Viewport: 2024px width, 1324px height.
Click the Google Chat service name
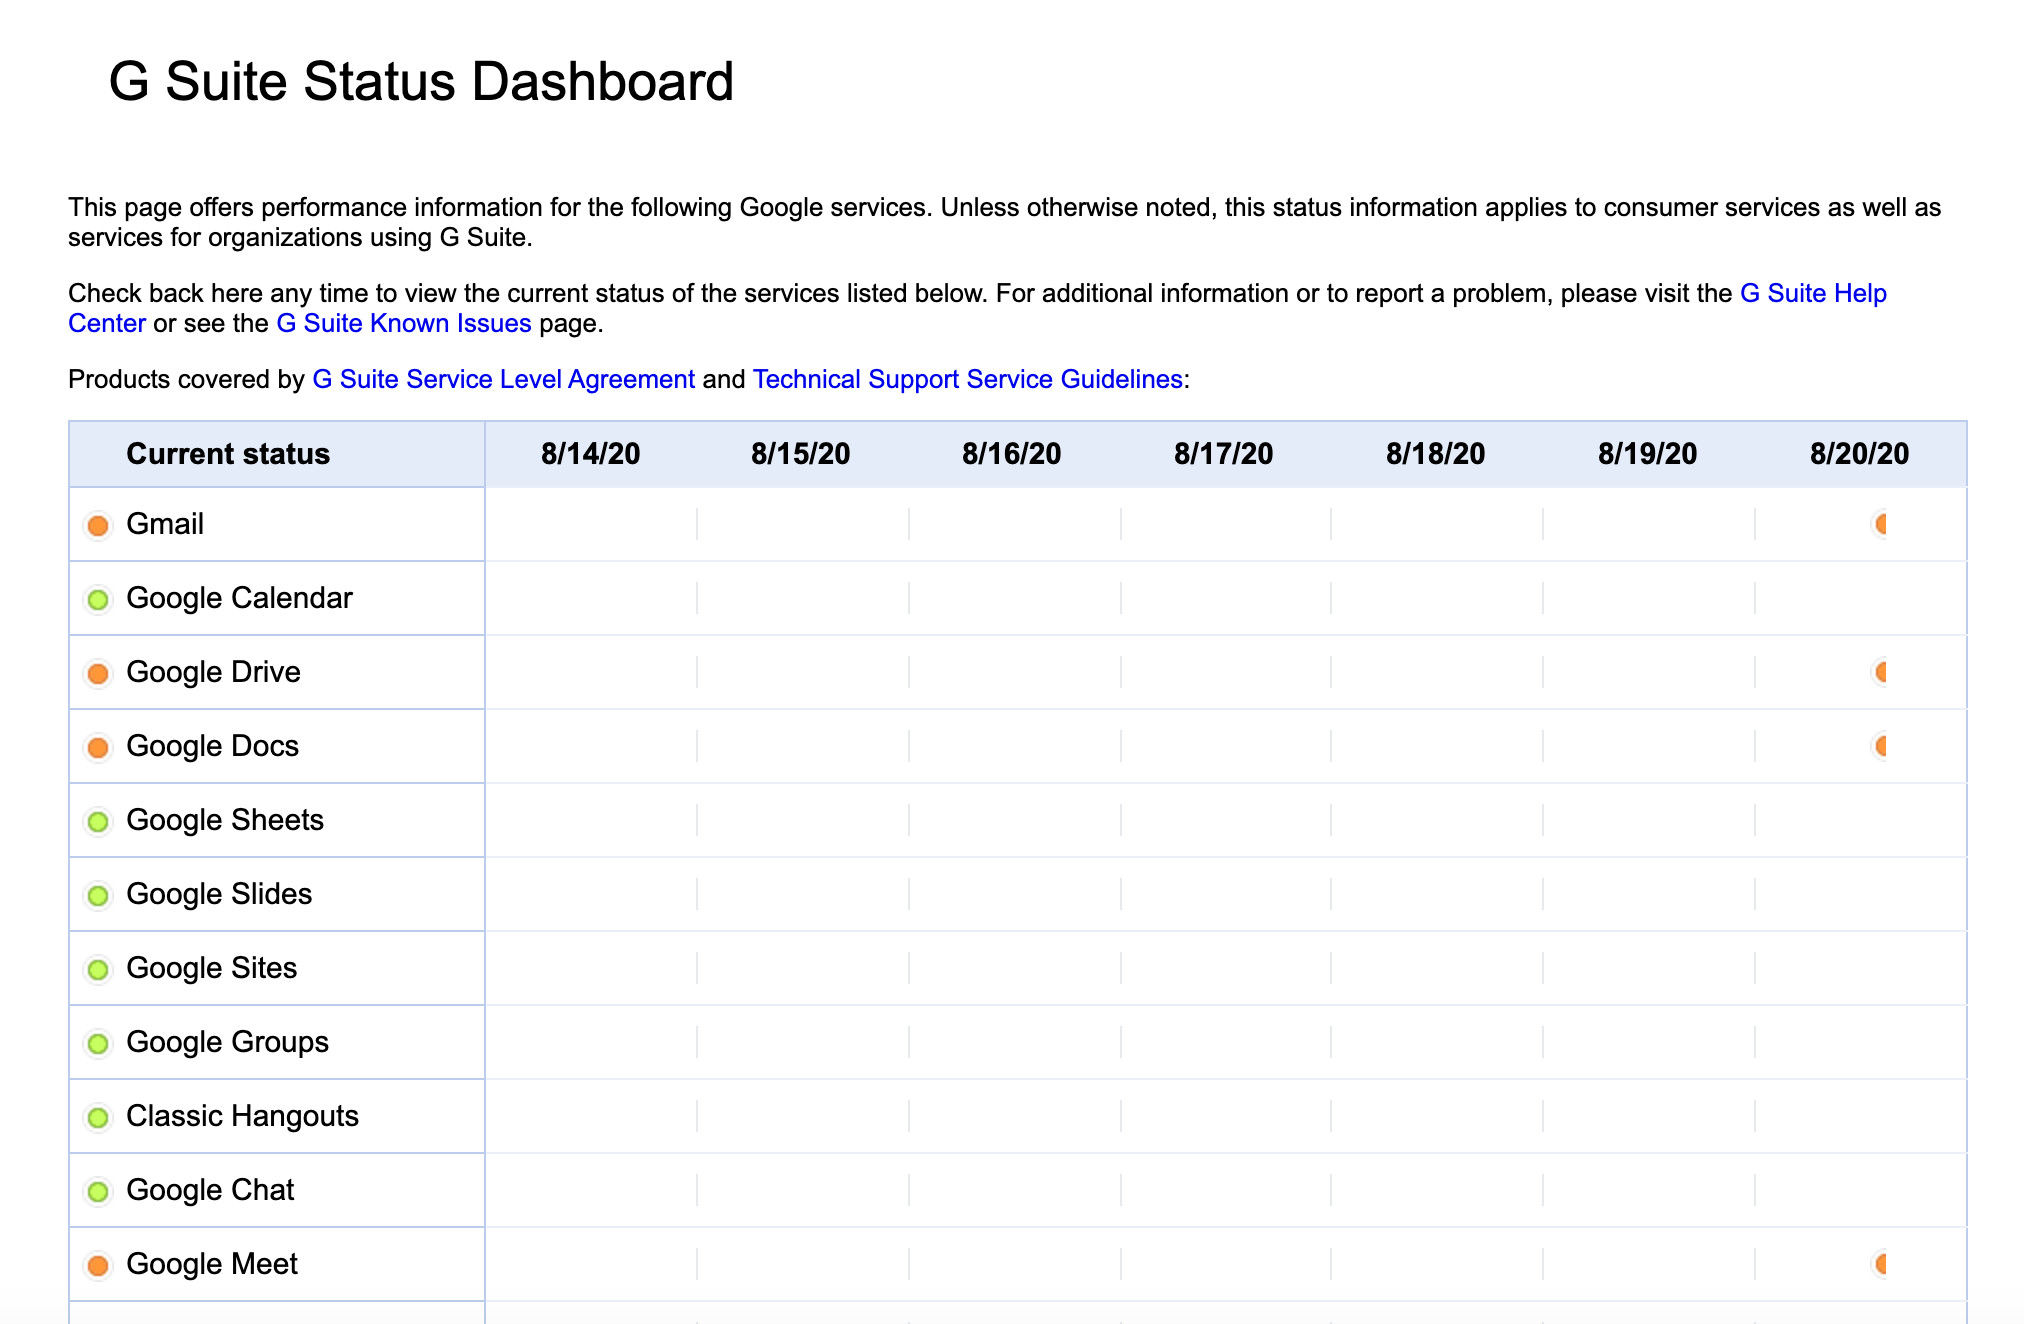pyautogui.click(x=210, y=1190)
